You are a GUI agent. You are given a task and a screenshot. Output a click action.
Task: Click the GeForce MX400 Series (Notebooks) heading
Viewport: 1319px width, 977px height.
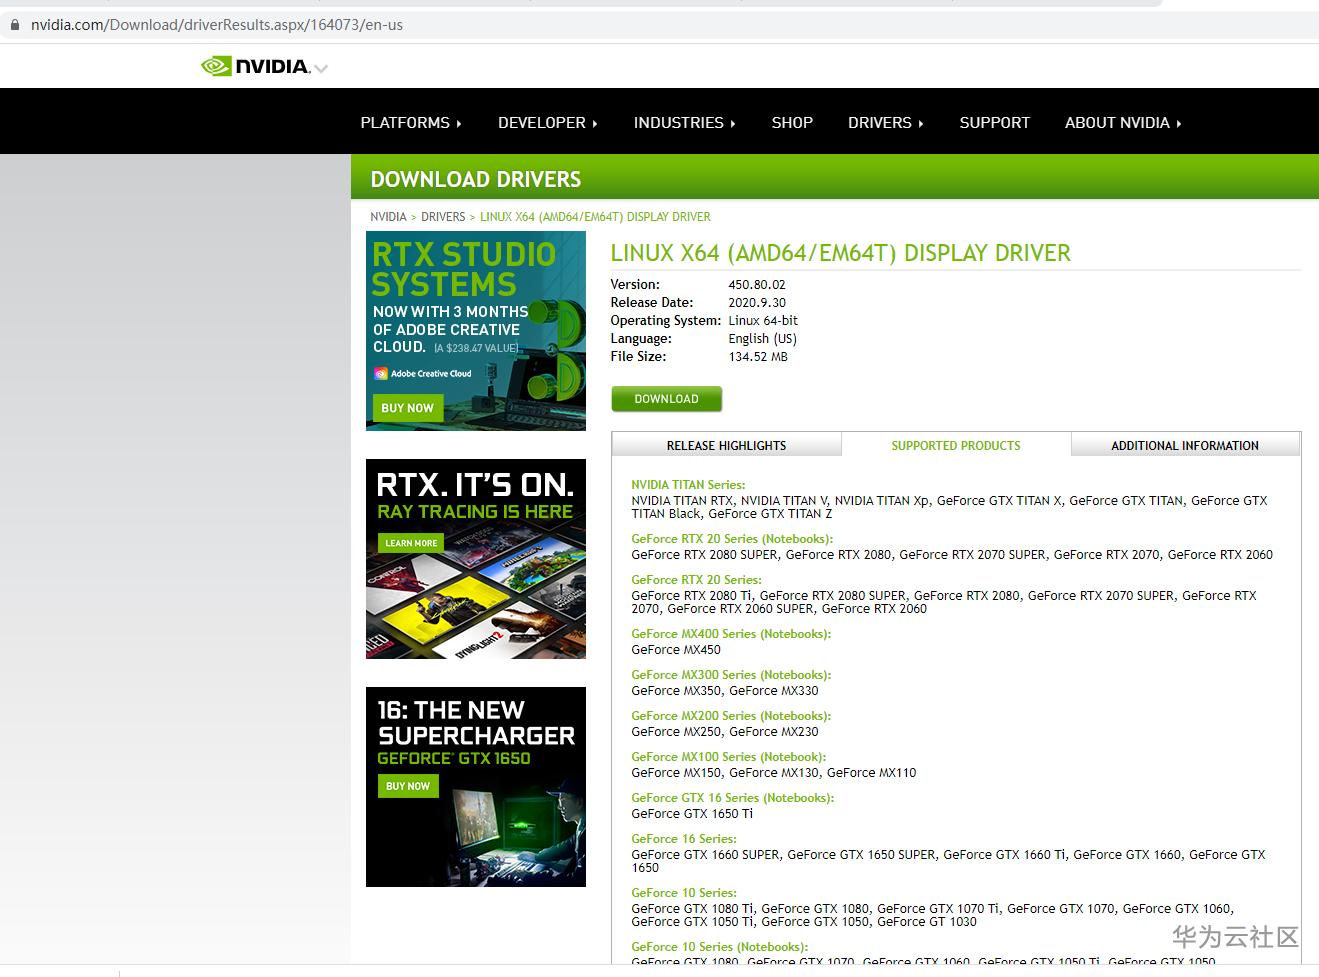[731, 634]
